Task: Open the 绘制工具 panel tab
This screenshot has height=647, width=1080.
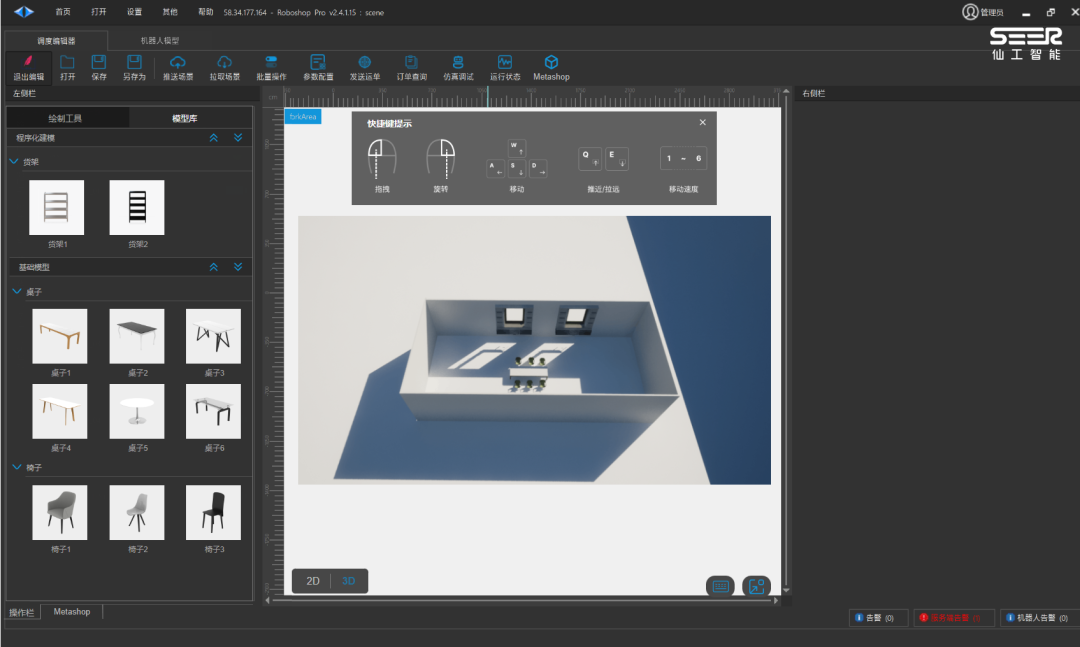Action: click(66, 118)
